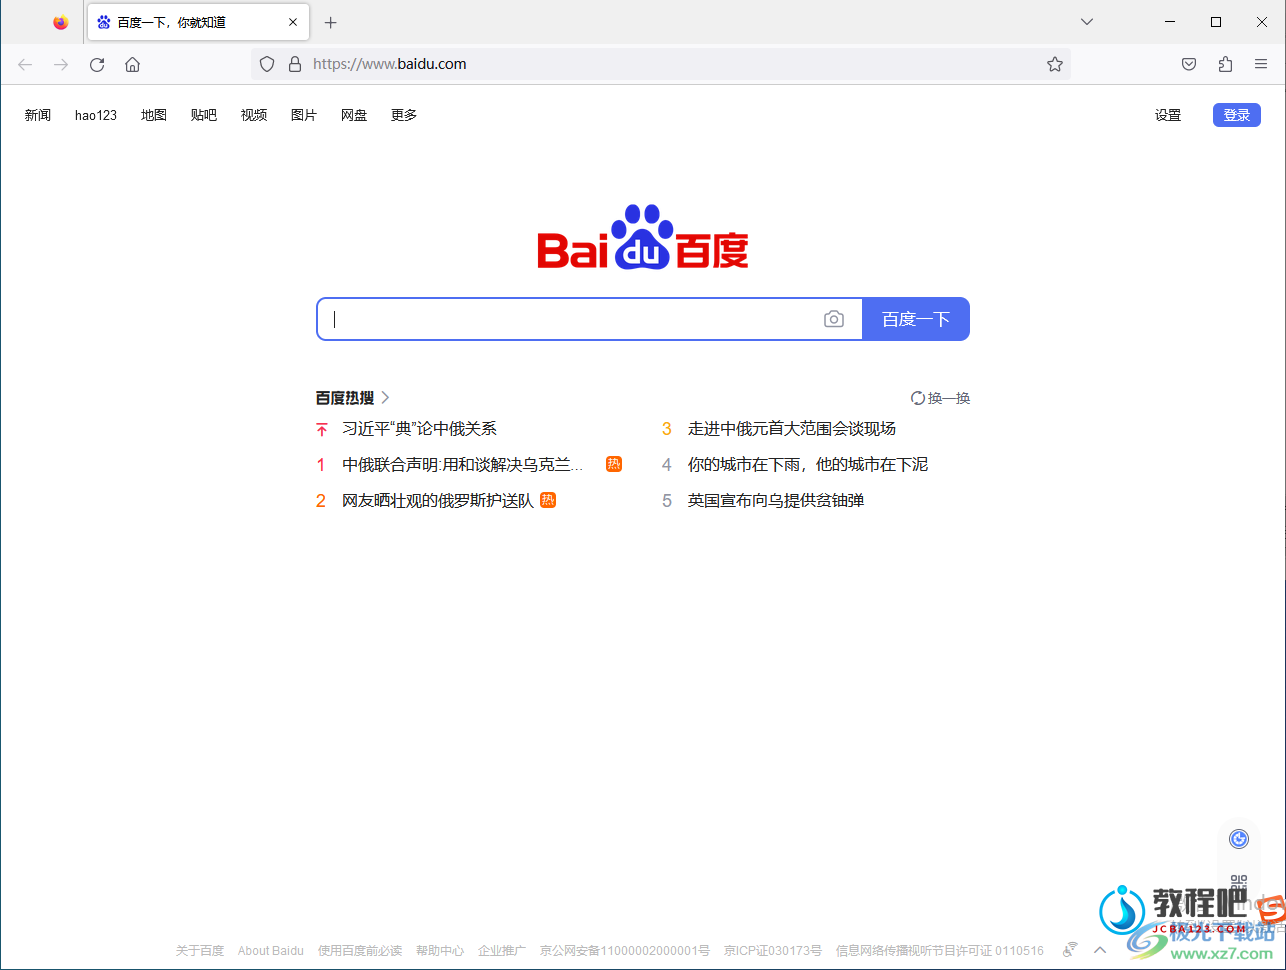The width and height of the screenshot is (1286, 970).
Task: Select the 百度一下，你就知道 tab
Action: tap(198, 22)
